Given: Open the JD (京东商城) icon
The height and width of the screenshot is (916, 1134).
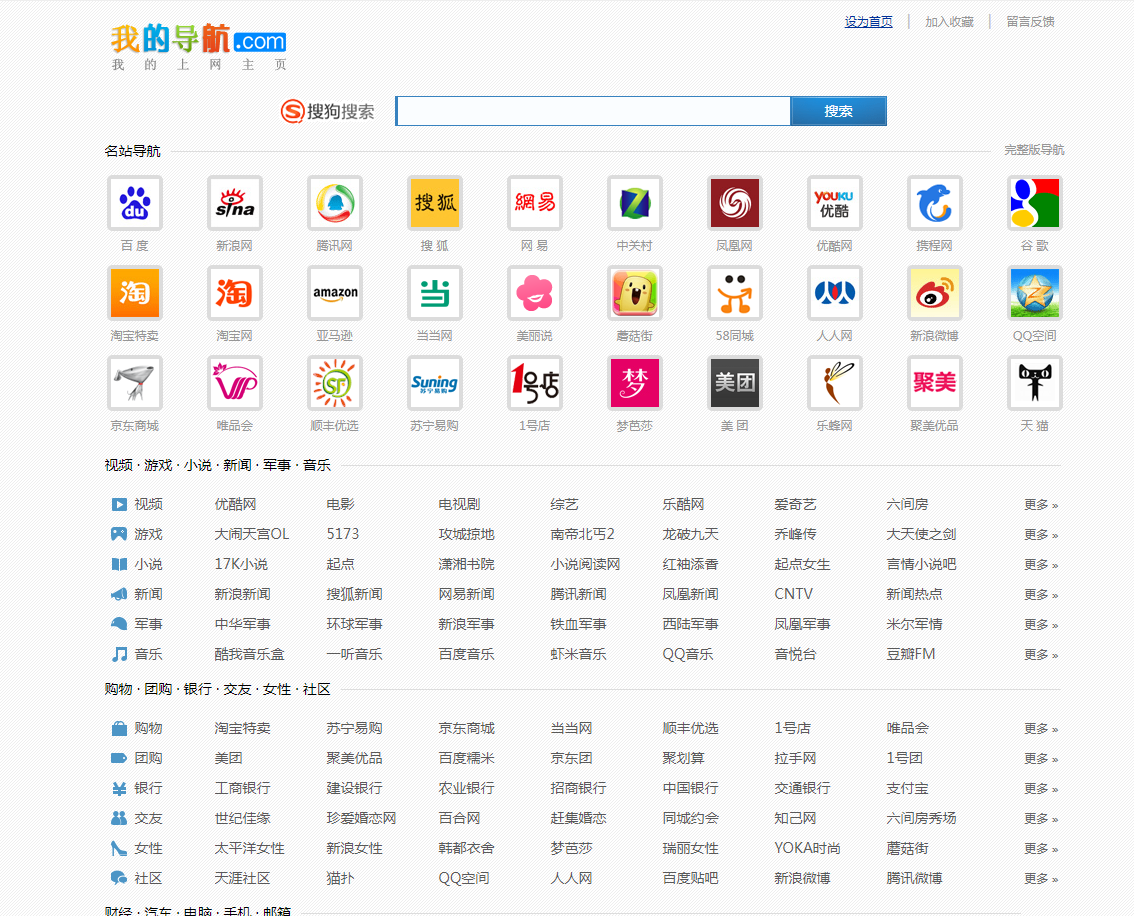Looking at the screenshot, I should pyautogui.click(x=135, y=383).
